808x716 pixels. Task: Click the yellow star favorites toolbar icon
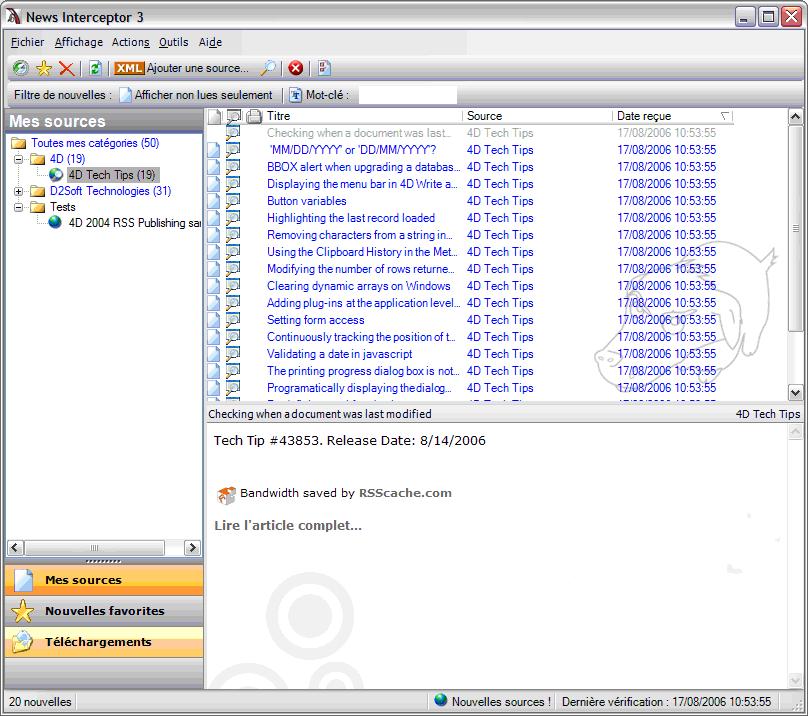point(44,68)
